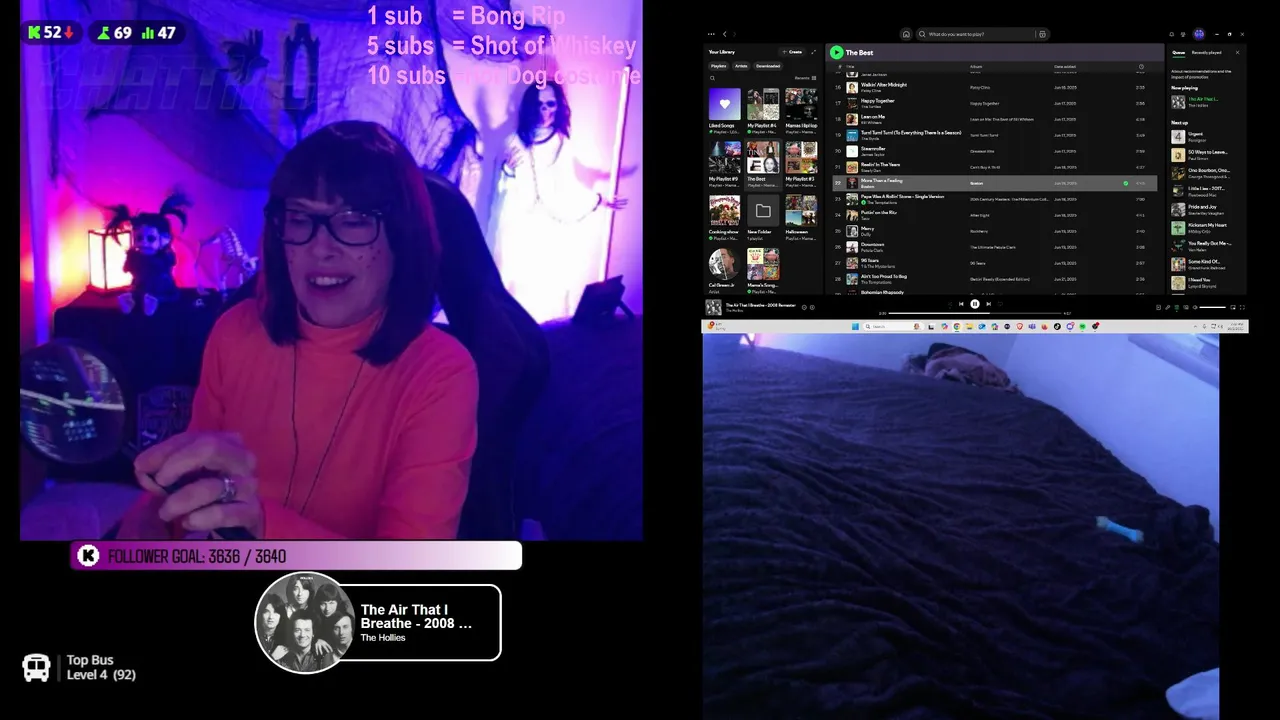This screenshot has width=1280, height=720.
Task: Open the New Folder library item
Action: point(763,217)
